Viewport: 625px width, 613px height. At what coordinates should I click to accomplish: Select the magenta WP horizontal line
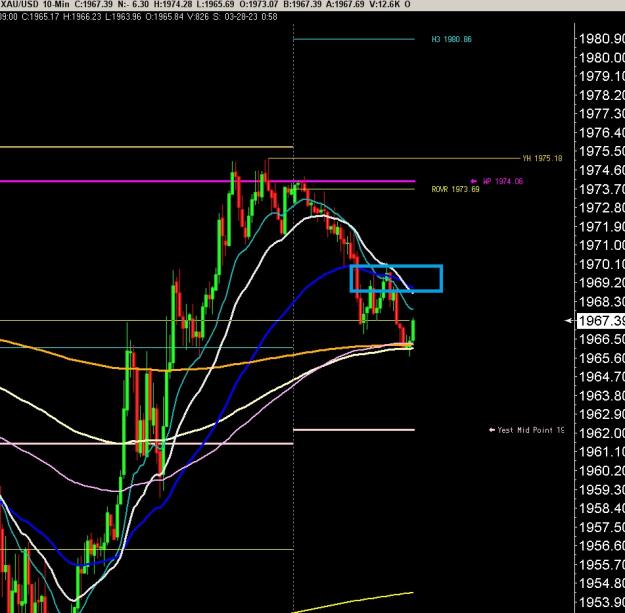pos(207,181)
